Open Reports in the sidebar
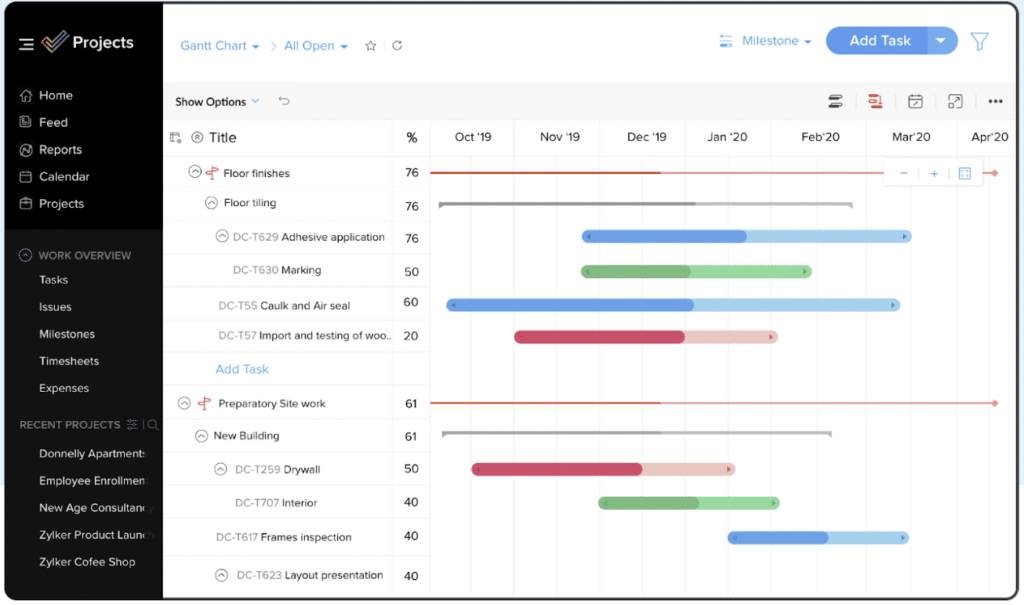Screen dimensions: 1024x605 click(60, 150)
